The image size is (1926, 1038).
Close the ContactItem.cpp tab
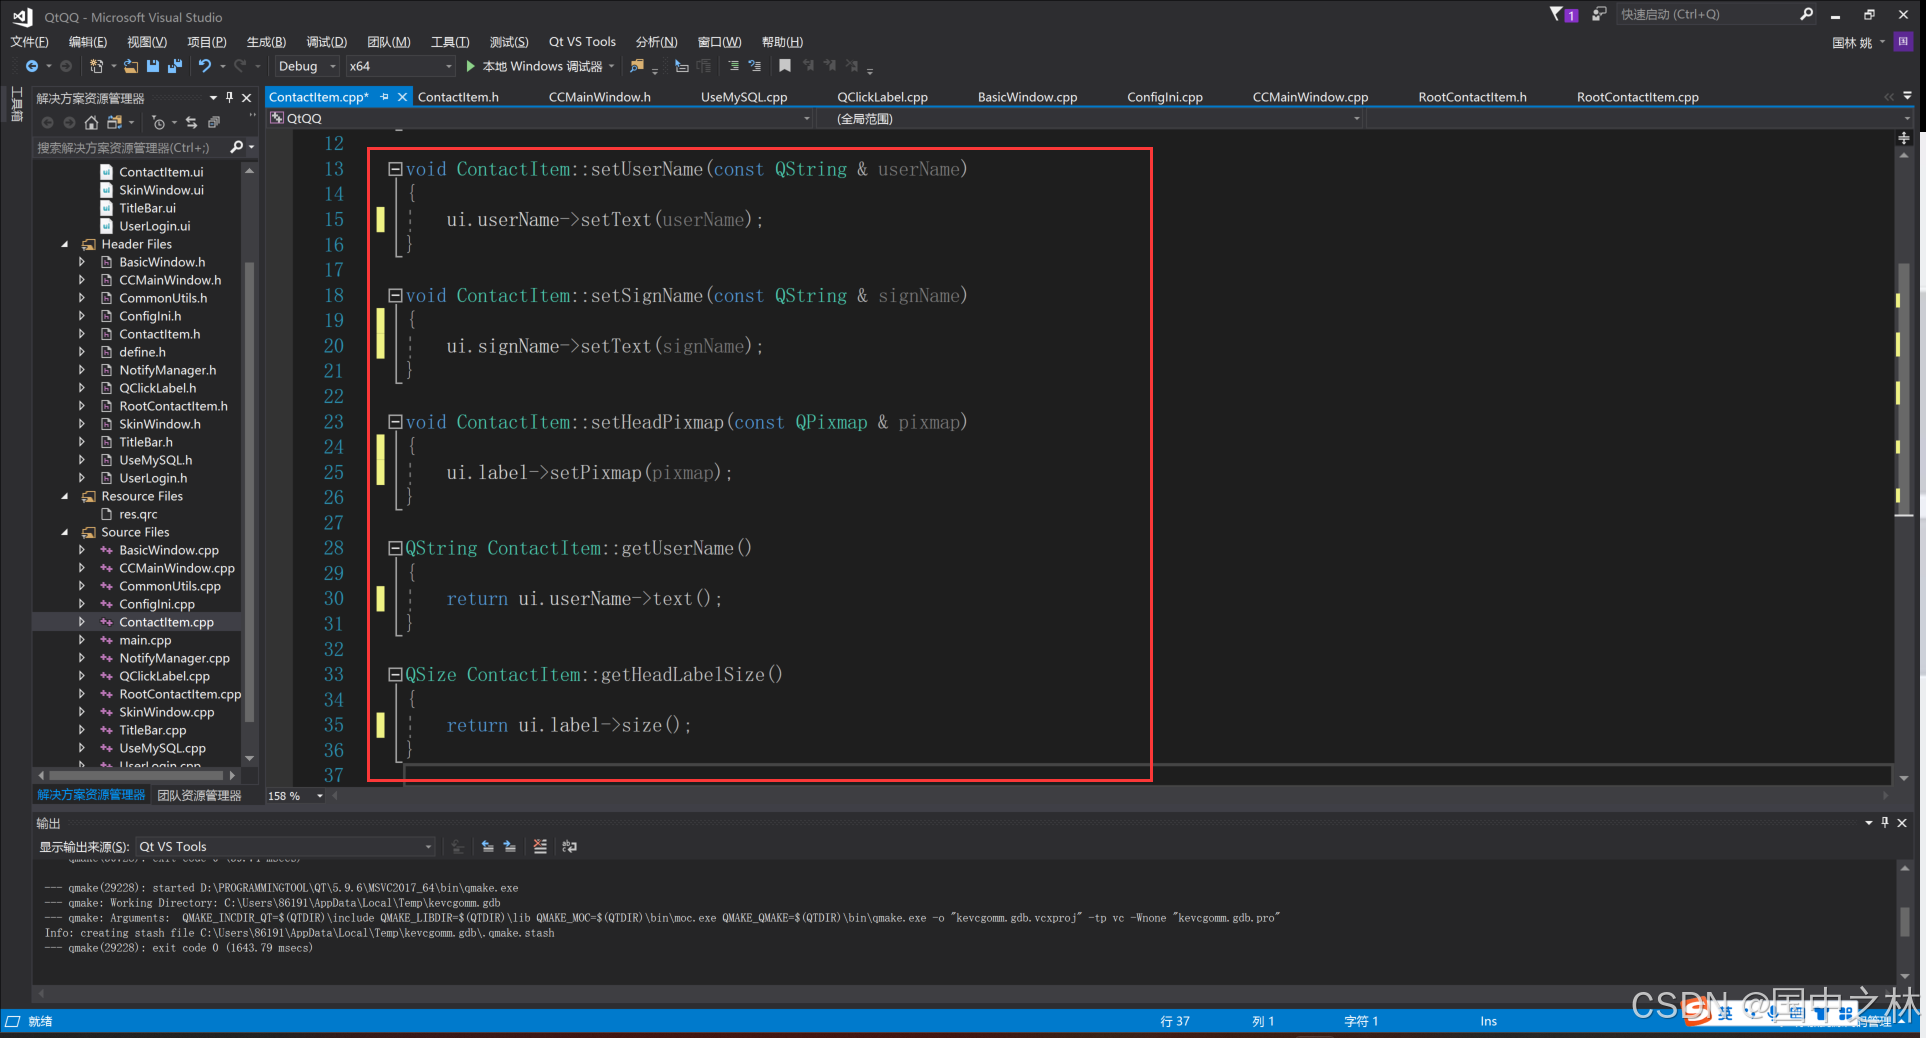[402, 97]
